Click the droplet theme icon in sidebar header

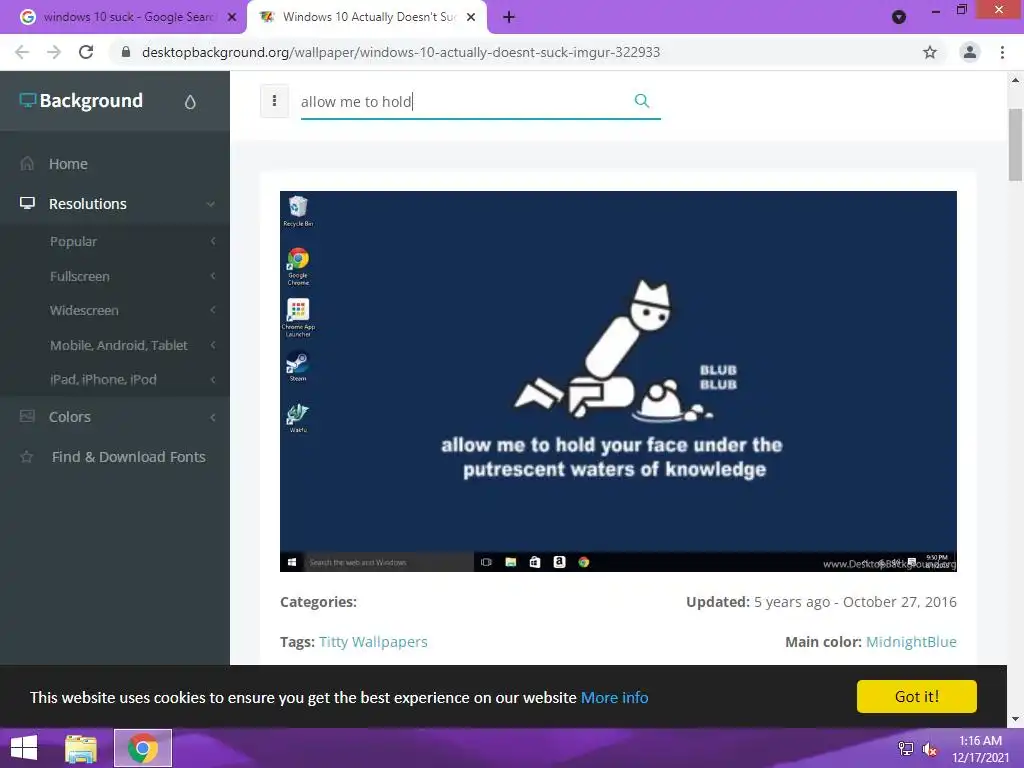point(190,102)
